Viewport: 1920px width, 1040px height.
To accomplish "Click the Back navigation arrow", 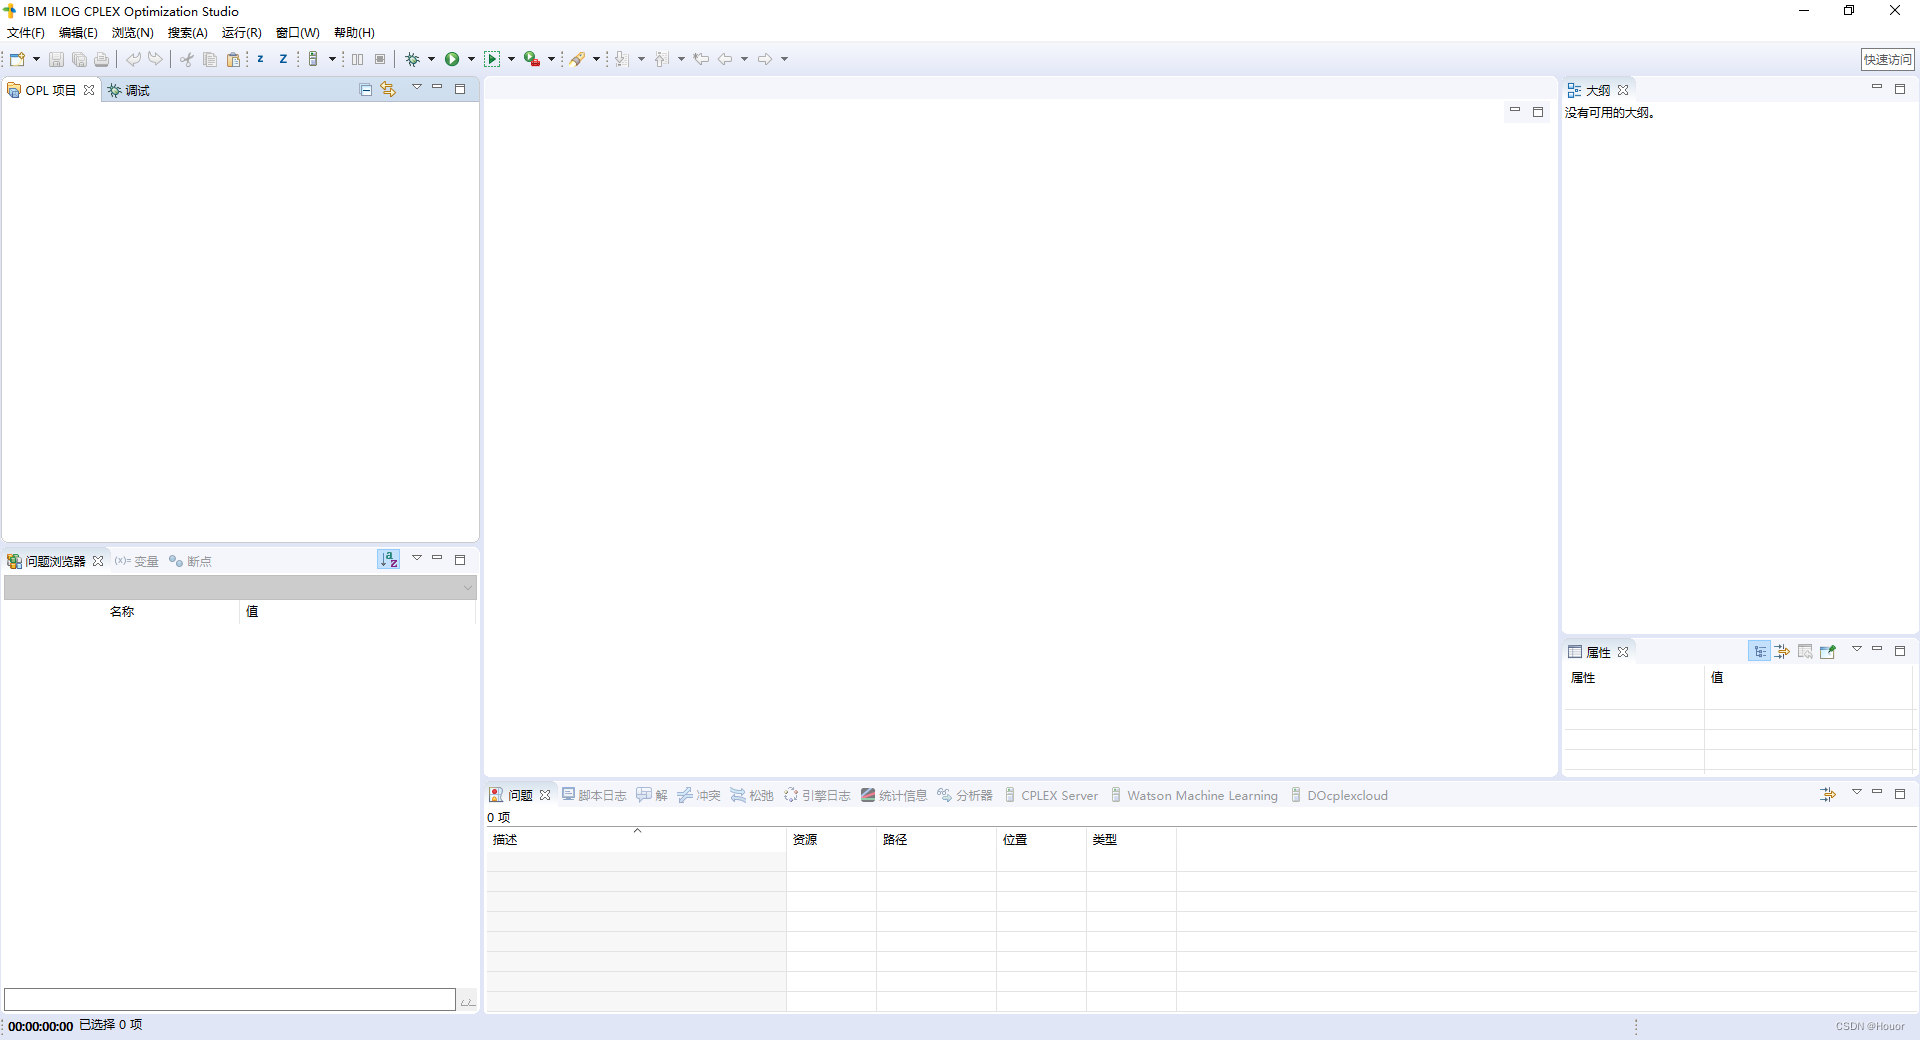I will [725, 59].
